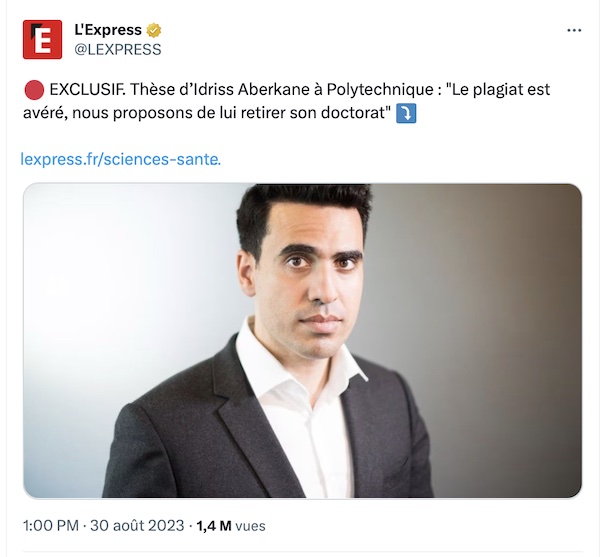This screenshot has height=557, width=600.
Task: Click the 30 août 2023 date
Action: [137, 526]
